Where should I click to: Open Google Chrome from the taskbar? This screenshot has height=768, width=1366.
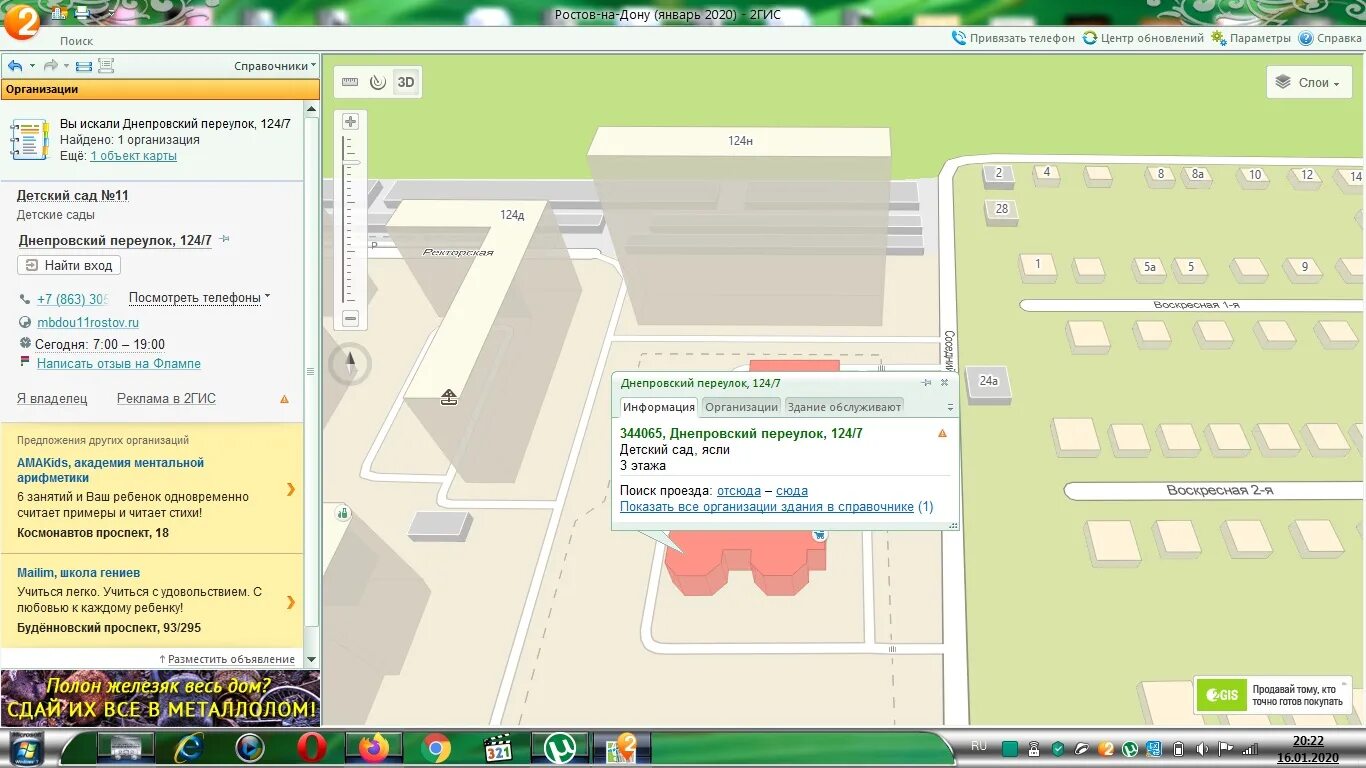[435, 748]
